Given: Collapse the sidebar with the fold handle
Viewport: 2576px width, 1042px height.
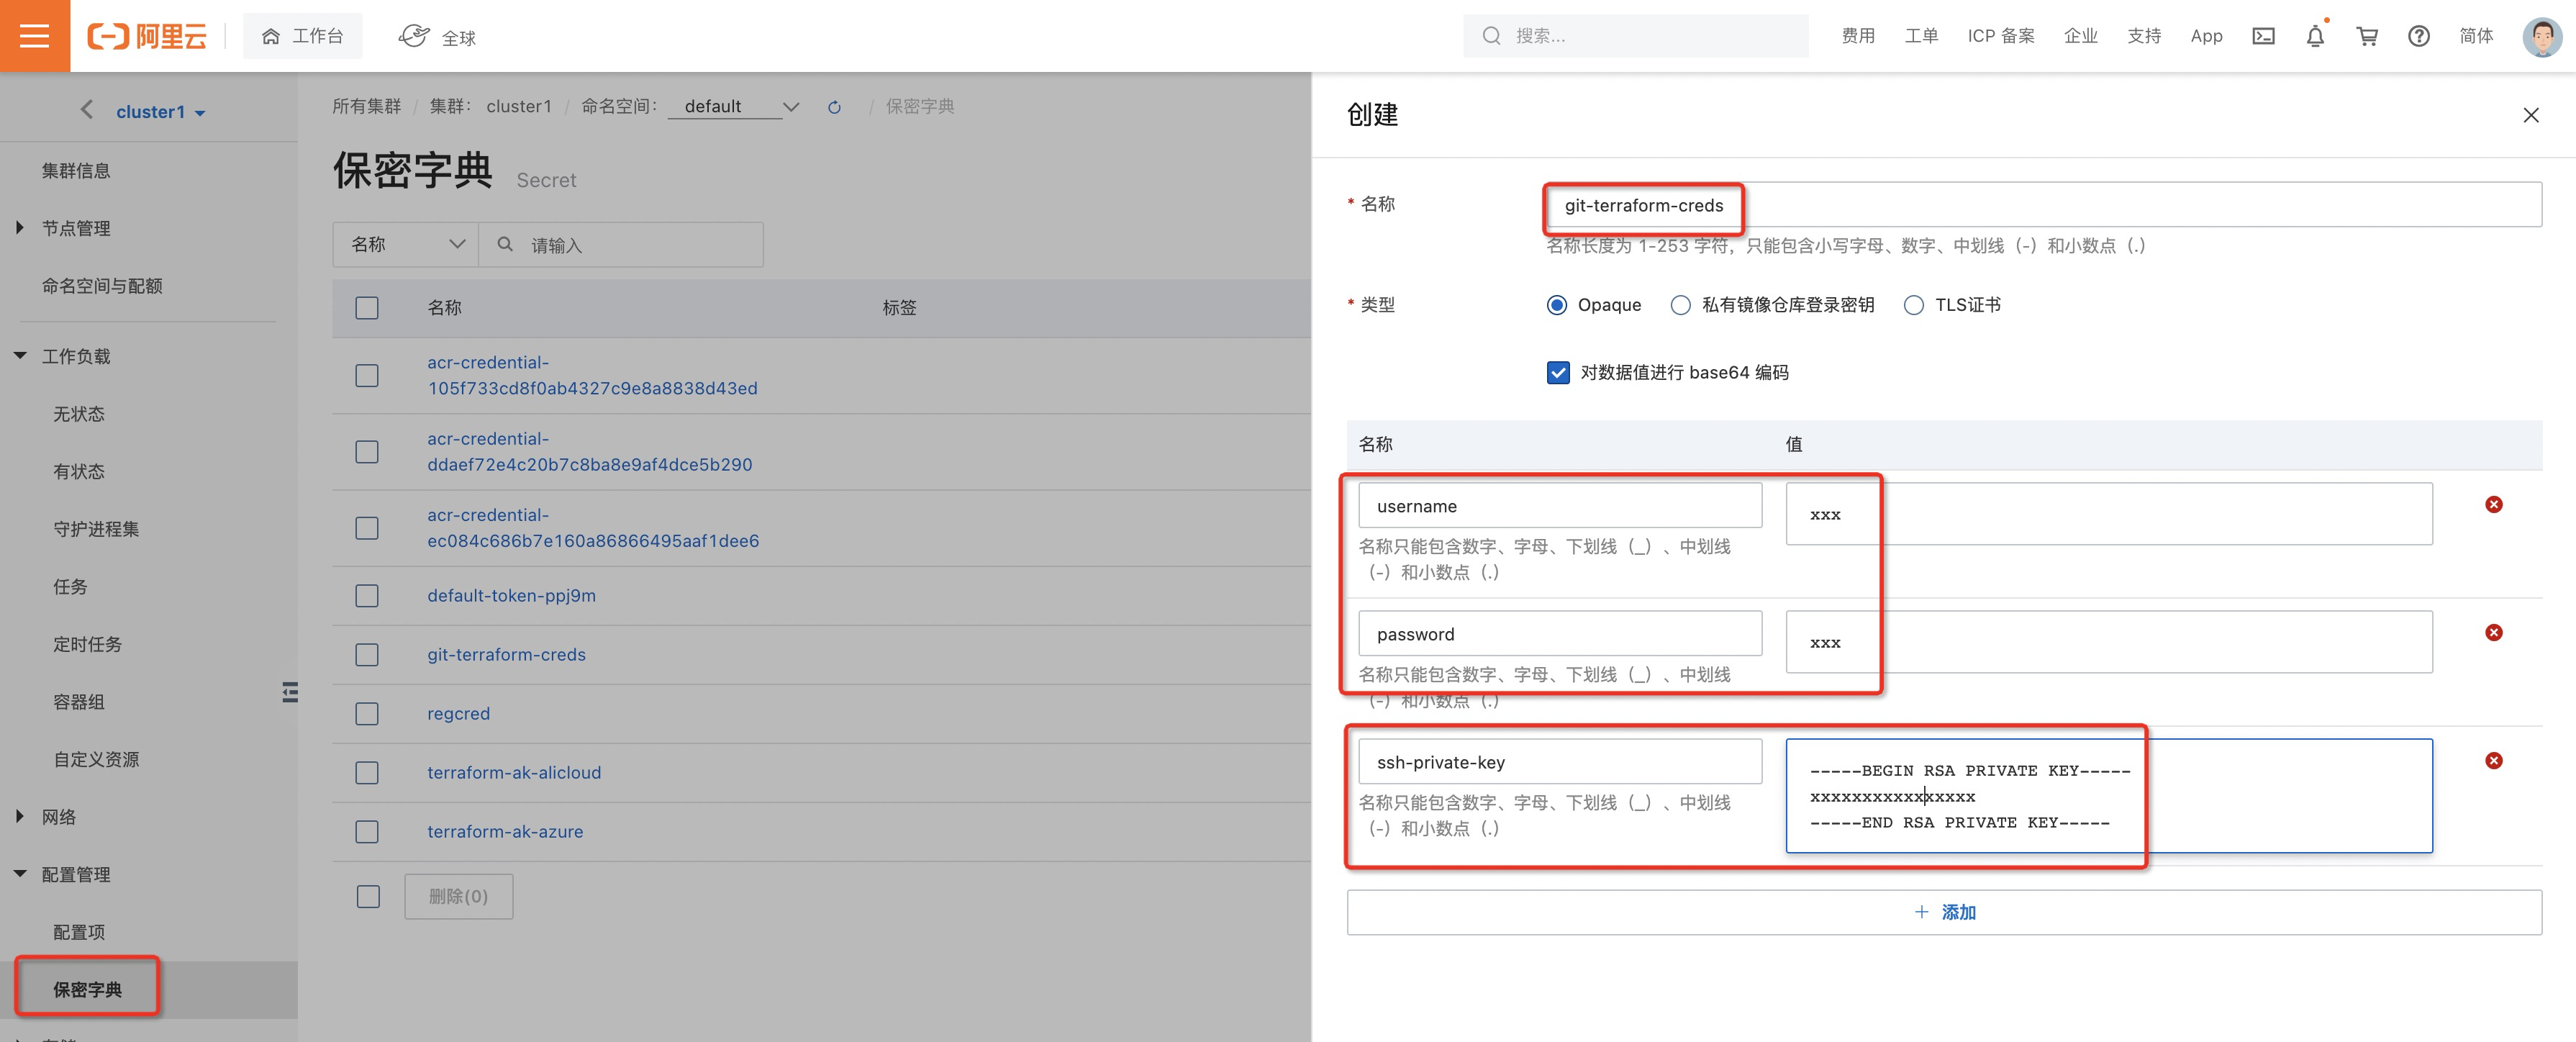Looking at the screenshot, I should point(290,692).
